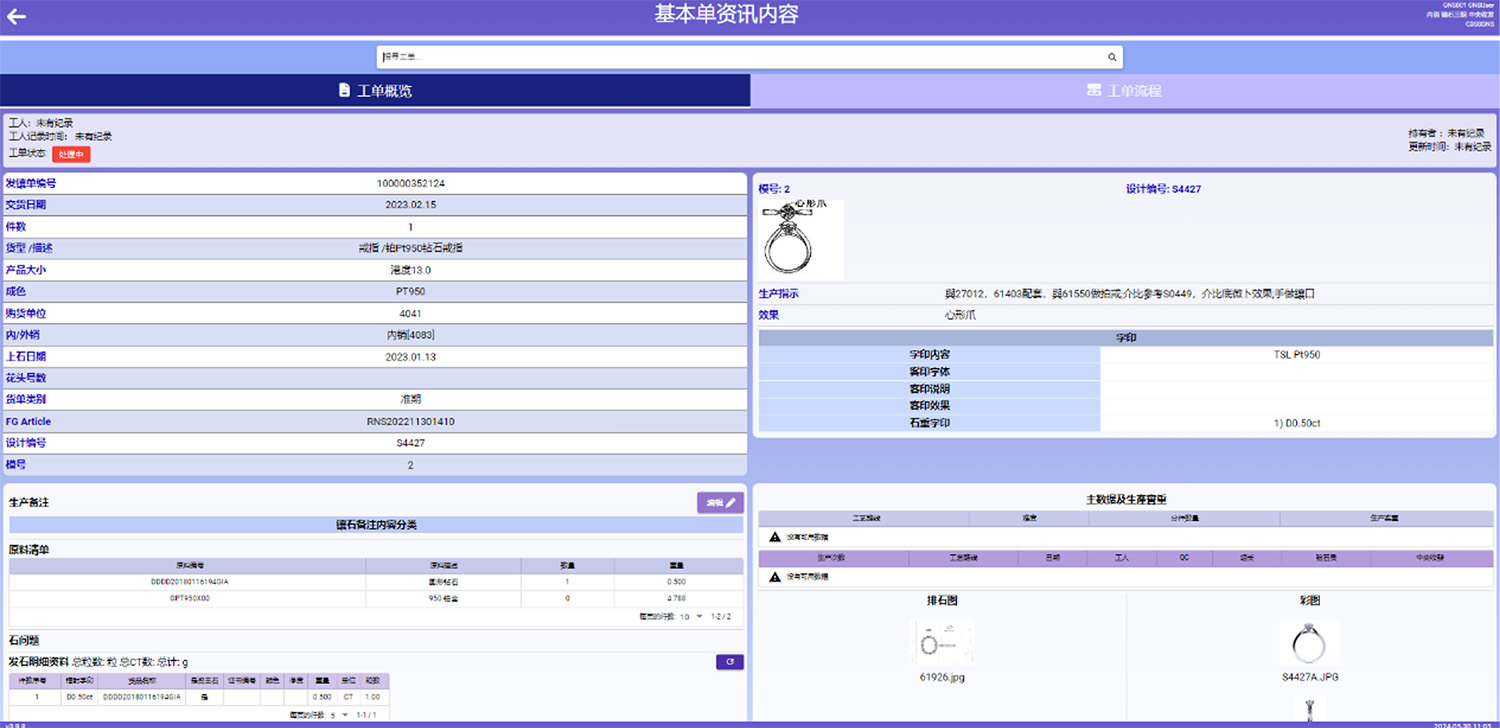Viewport: 1500px width, 728px height.
Task: Click the document icon on 工单概览 tab
Action: tap(344, 91)
